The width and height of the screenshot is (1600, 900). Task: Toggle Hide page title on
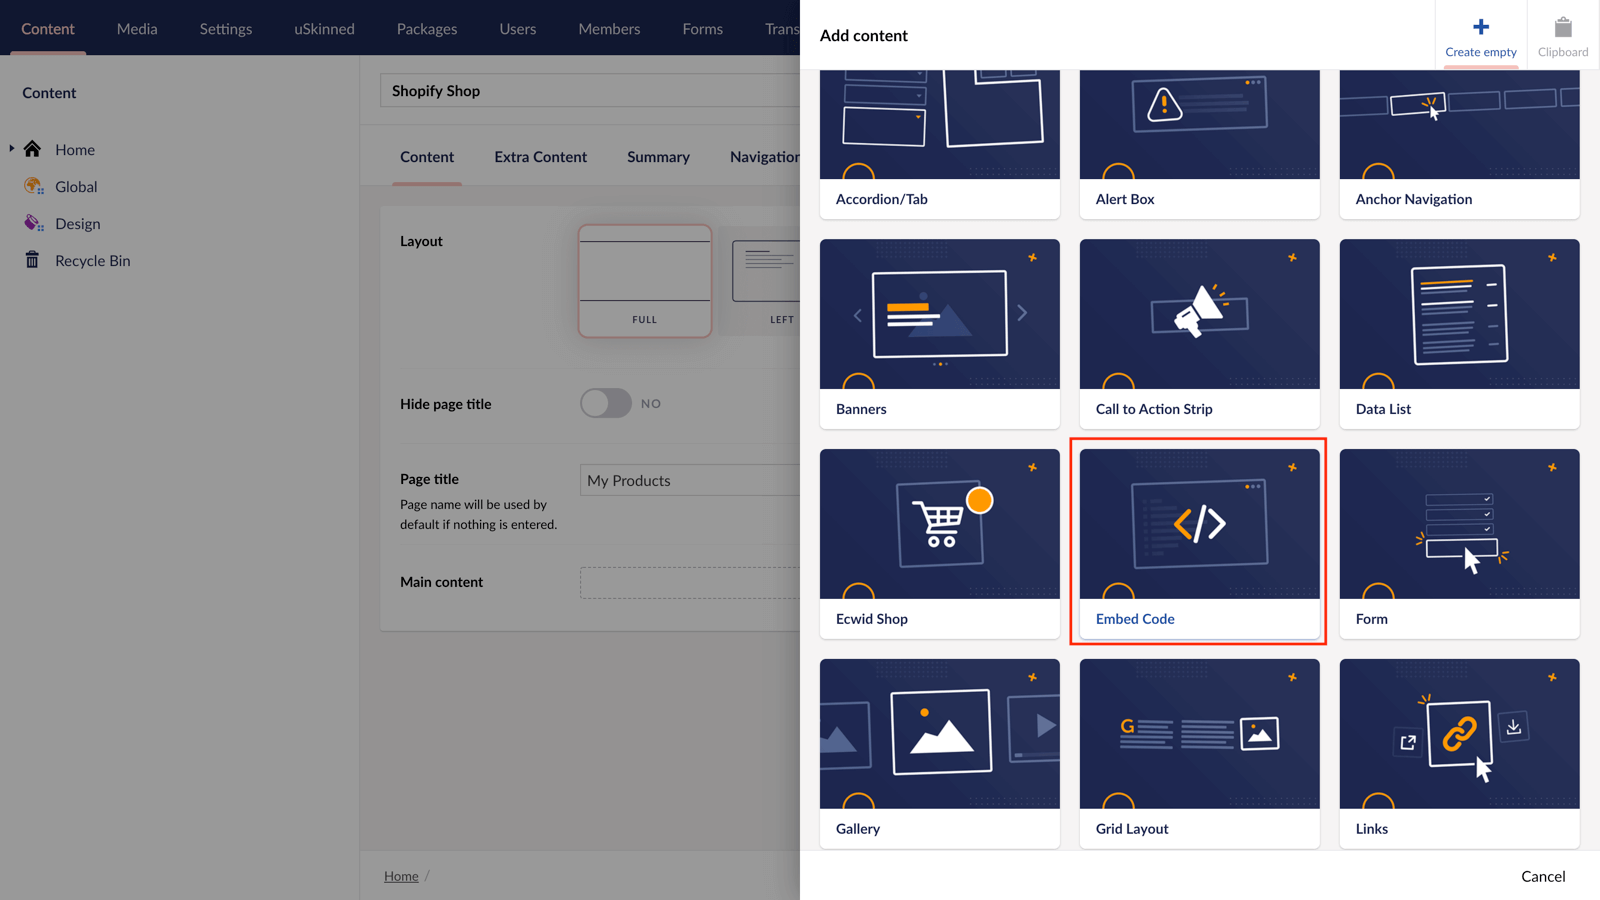(x=605, y=403)
